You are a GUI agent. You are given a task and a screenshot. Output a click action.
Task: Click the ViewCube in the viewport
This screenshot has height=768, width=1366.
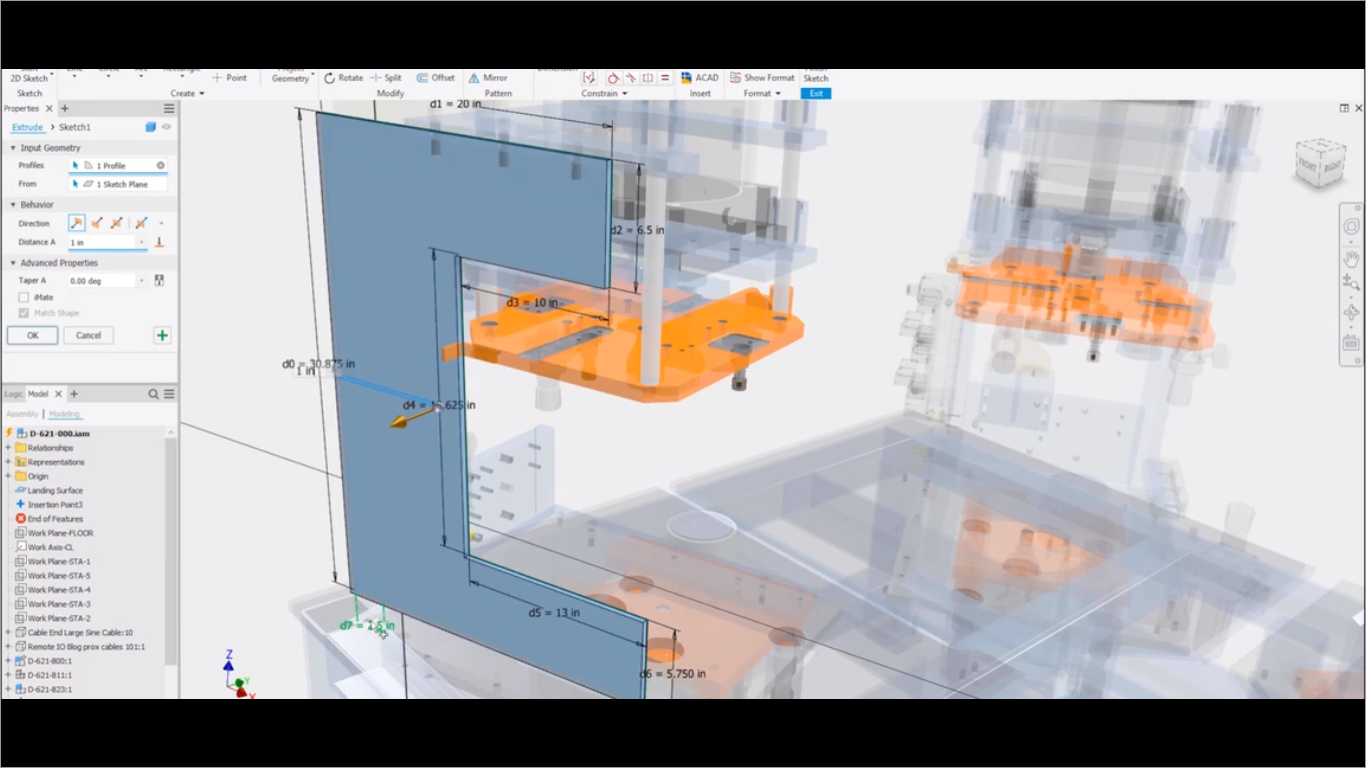pyautogui.click(x=1320, y=160)
